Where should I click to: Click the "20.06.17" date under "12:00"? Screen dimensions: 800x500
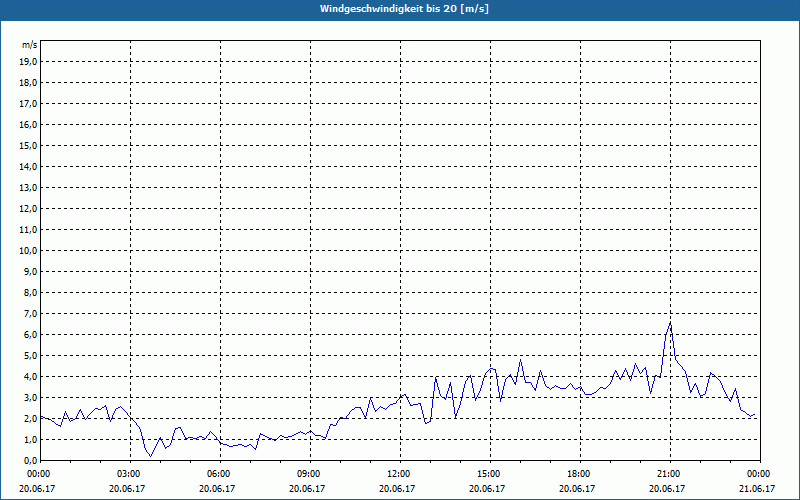coord(397,488)
